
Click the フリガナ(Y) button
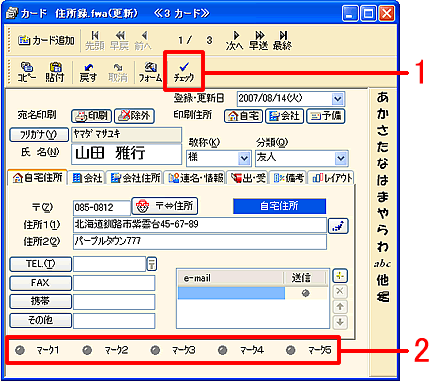click(x=39, y=134)
